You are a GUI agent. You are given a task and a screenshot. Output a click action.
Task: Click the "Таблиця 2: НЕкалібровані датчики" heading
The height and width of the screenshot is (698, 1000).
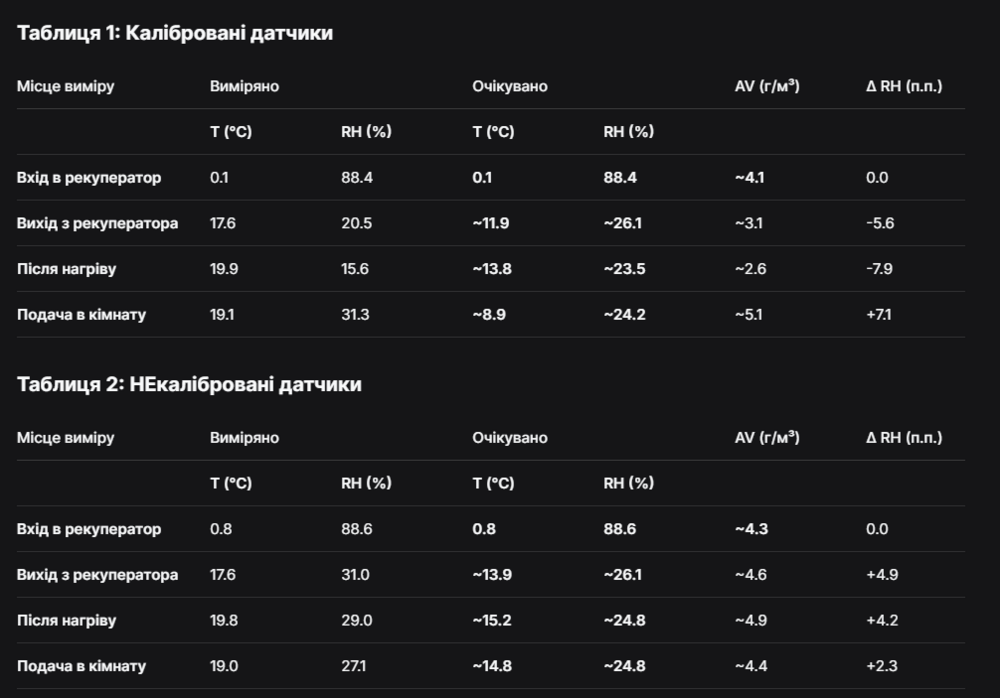[x=189, y=384]
